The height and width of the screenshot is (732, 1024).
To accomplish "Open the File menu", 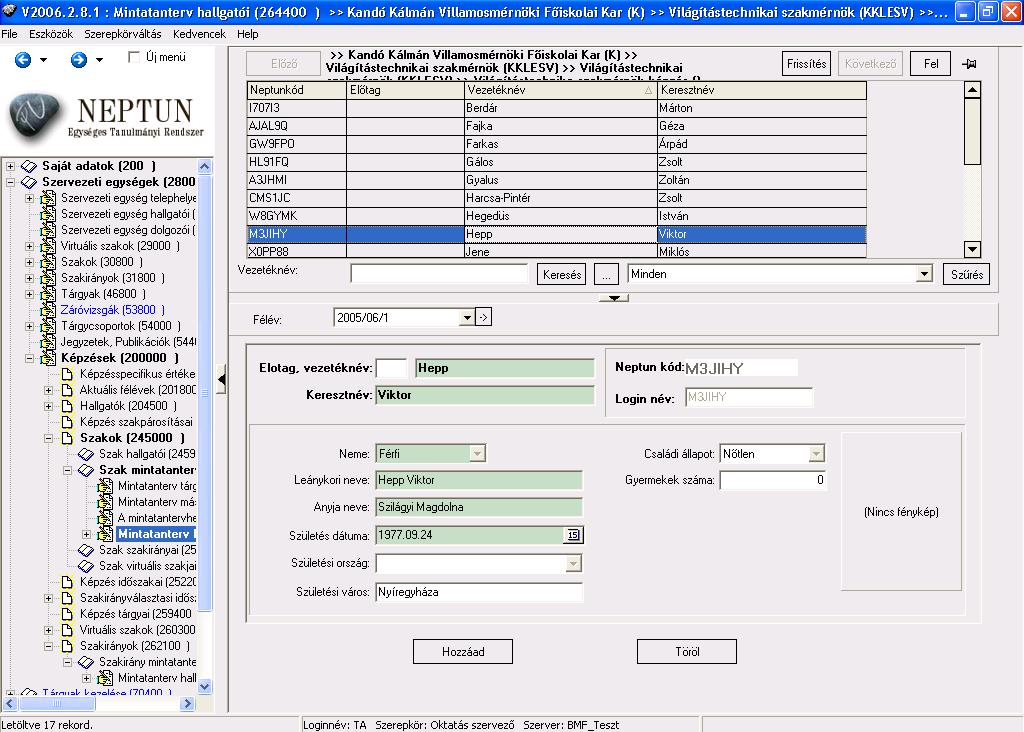I will (9, 34).
